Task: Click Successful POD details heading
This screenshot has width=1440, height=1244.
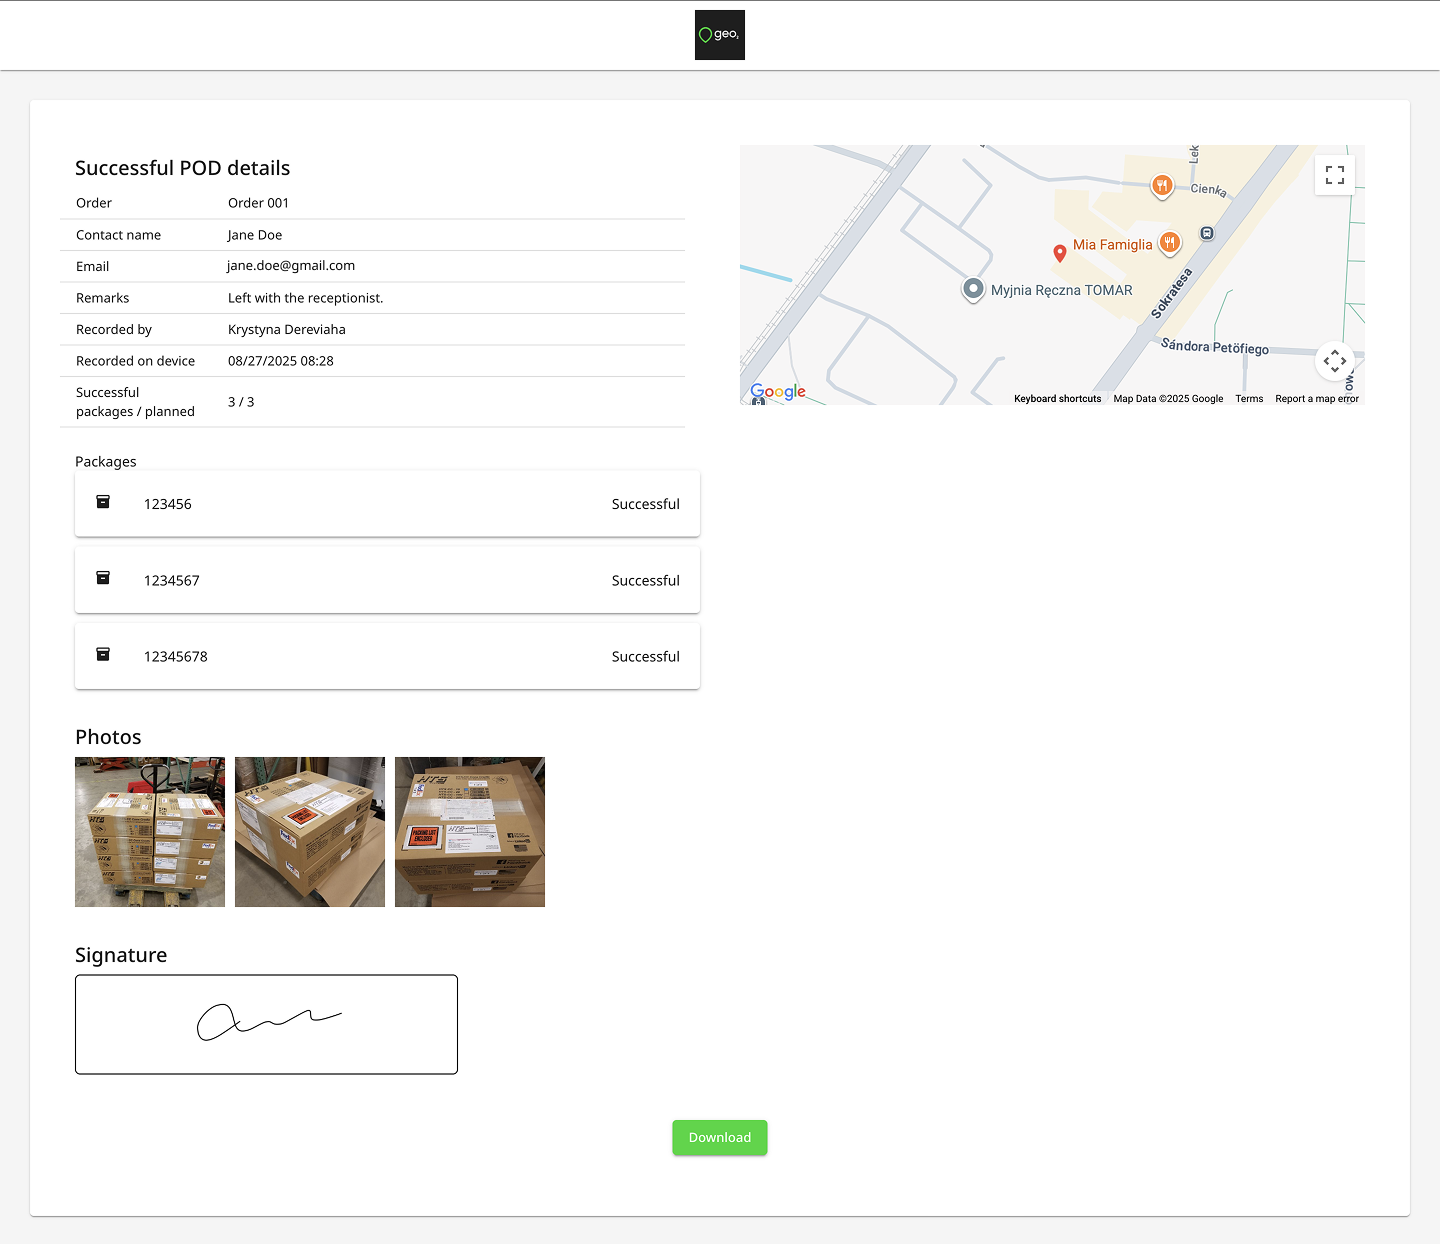Action: (182, 168)
